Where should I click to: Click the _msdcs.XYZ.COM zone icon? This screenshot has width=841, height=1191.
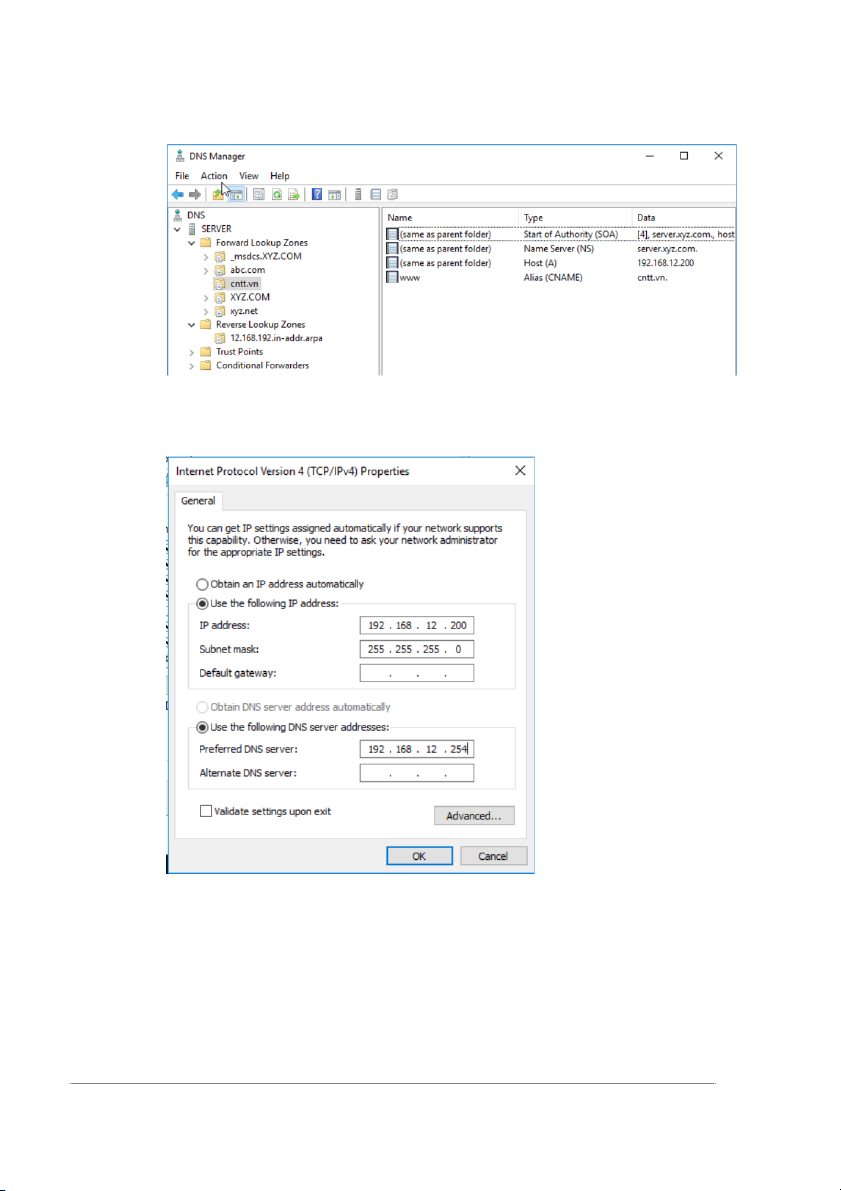pyautogui.click(x=220, y=256)
